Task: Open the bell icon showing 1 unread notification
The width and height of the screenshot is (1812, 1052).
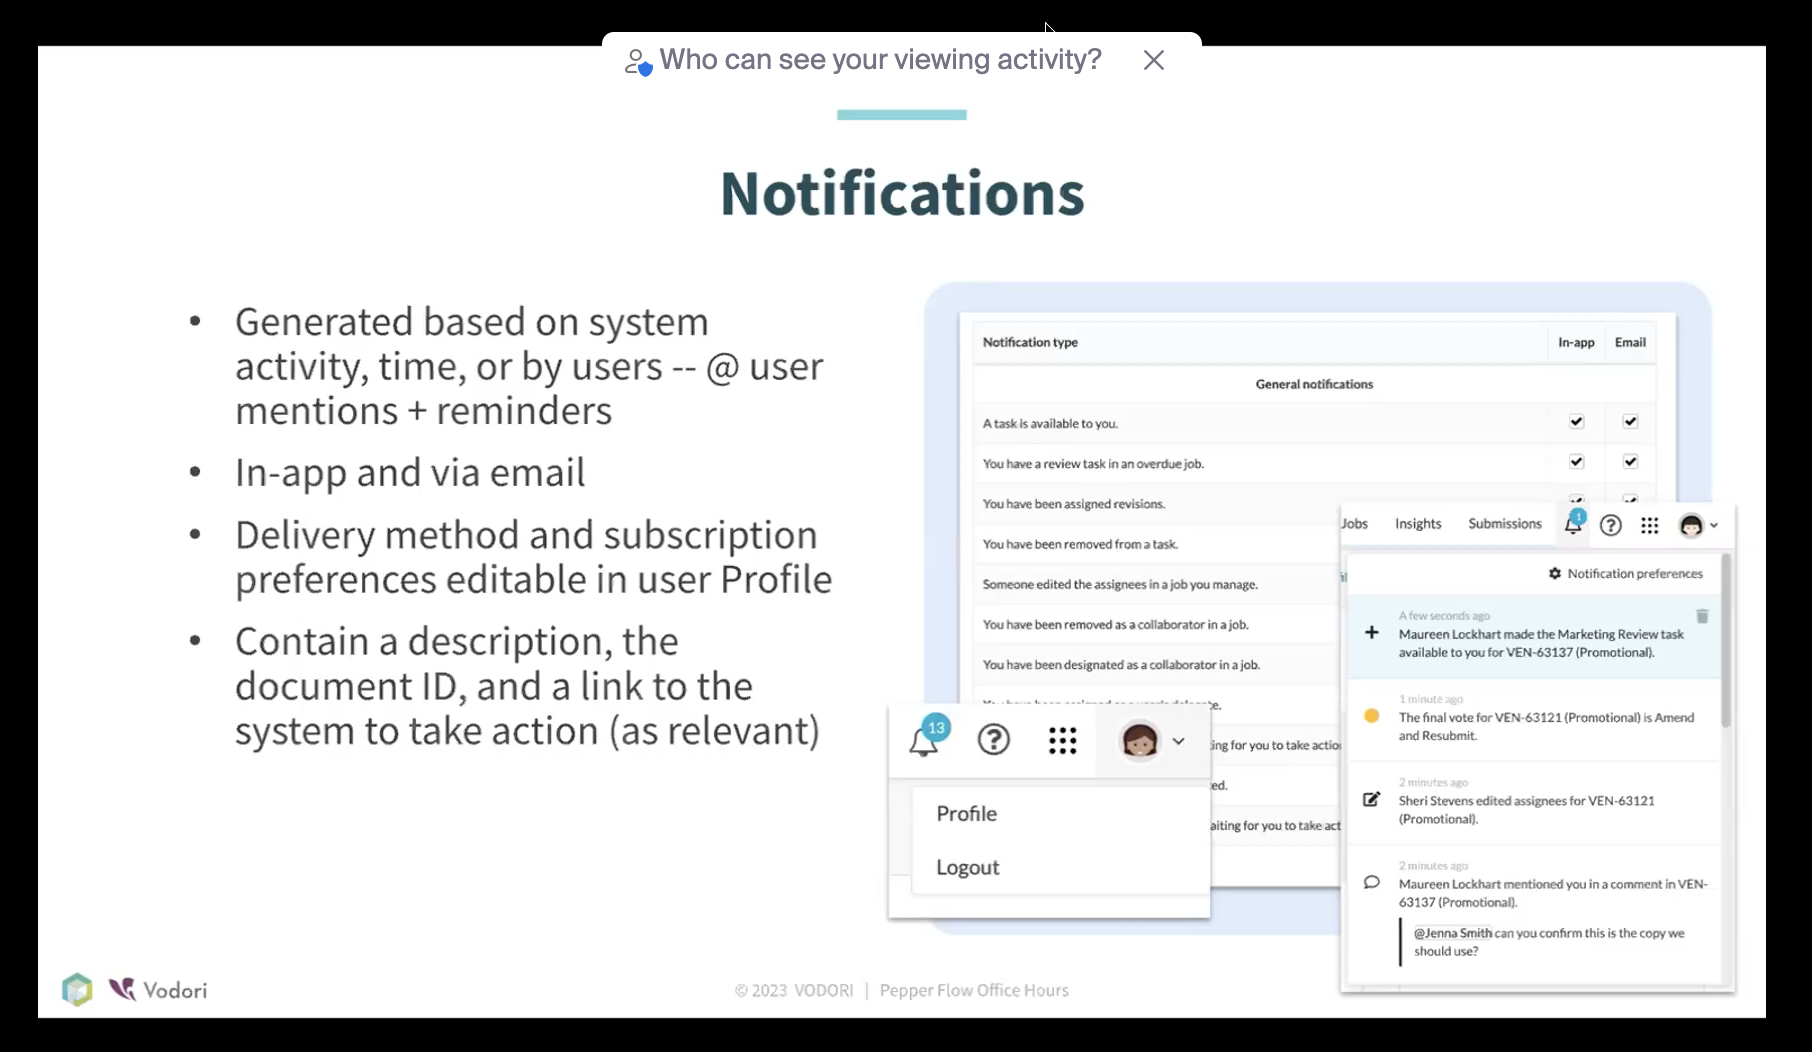Action: (1573, 524)
